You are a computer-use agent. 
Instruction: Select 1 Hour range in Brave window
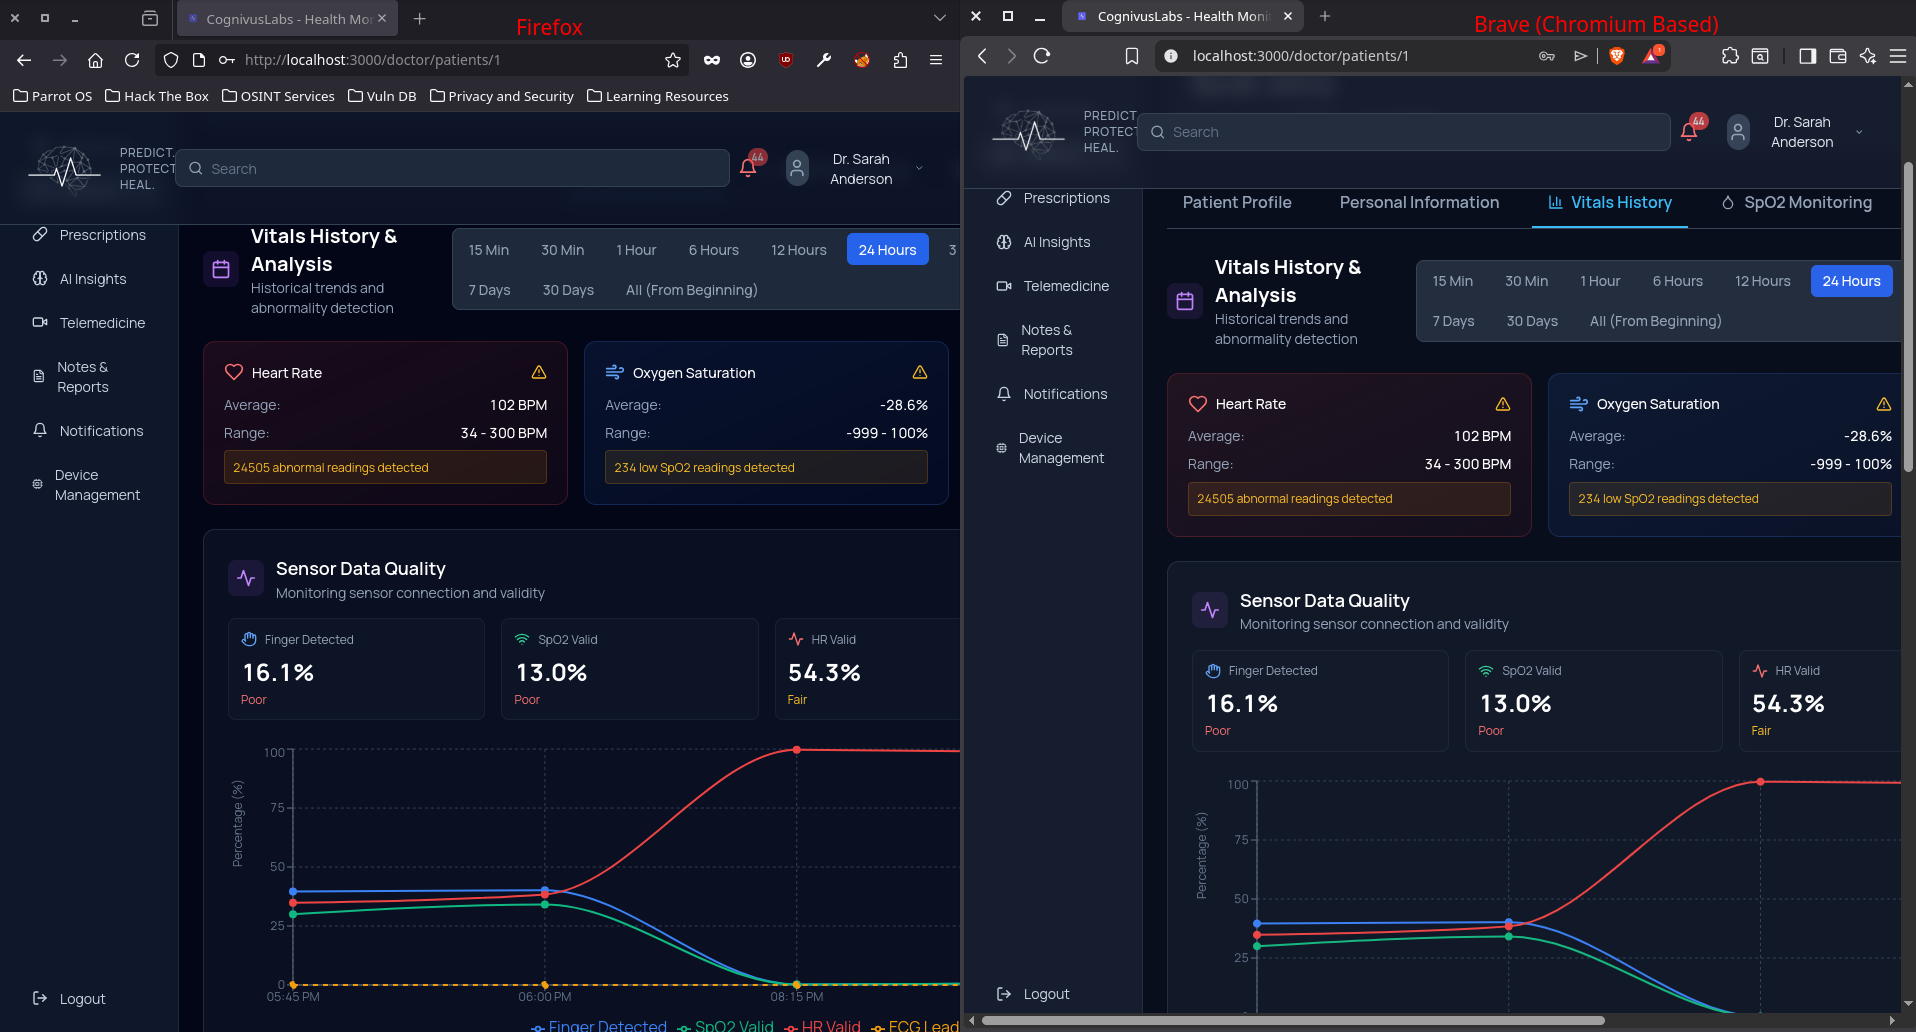coord(1600,281)
